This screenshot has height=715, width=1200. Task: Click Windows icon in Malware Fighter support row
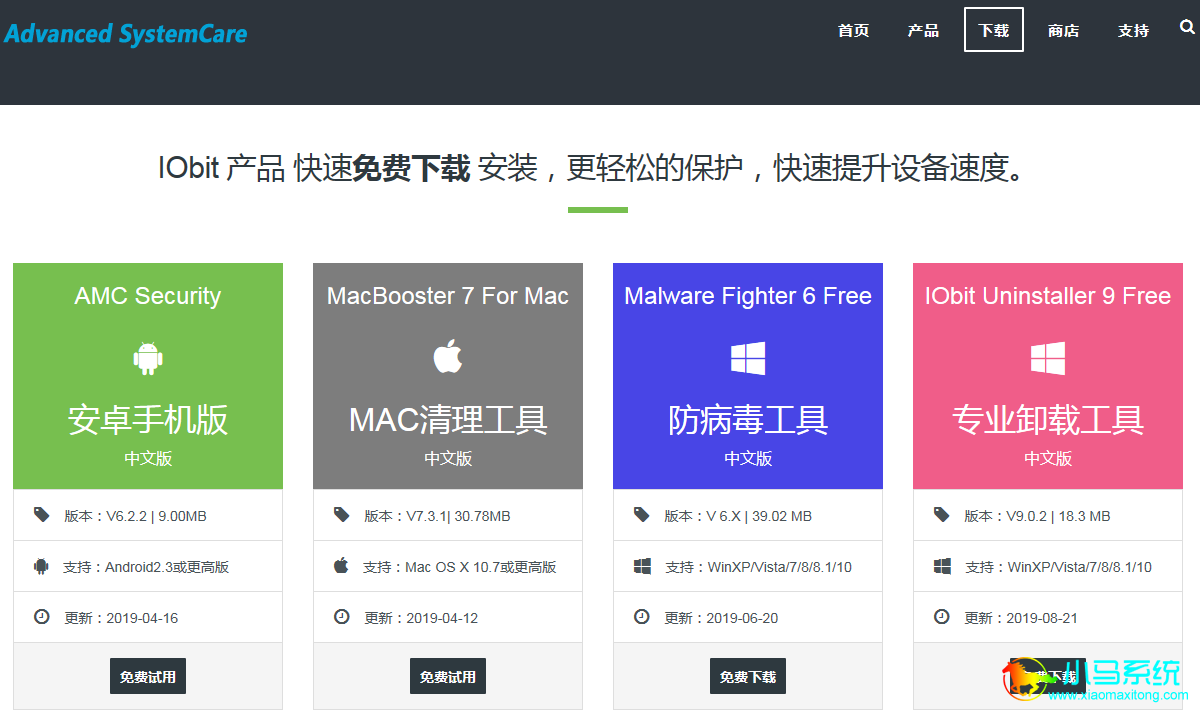click(x=642, y=566)
